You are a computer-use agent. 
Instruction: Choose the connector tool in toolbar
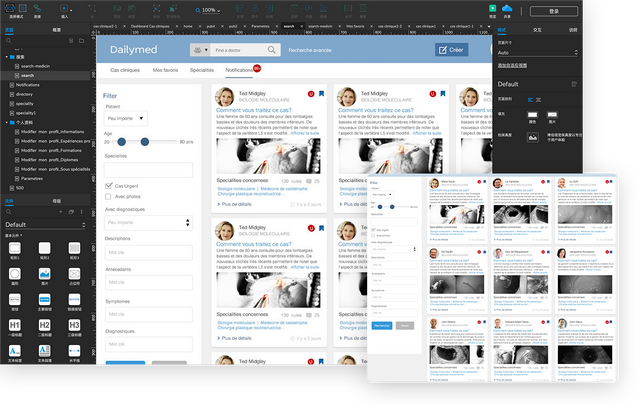[x=37, y=8]
